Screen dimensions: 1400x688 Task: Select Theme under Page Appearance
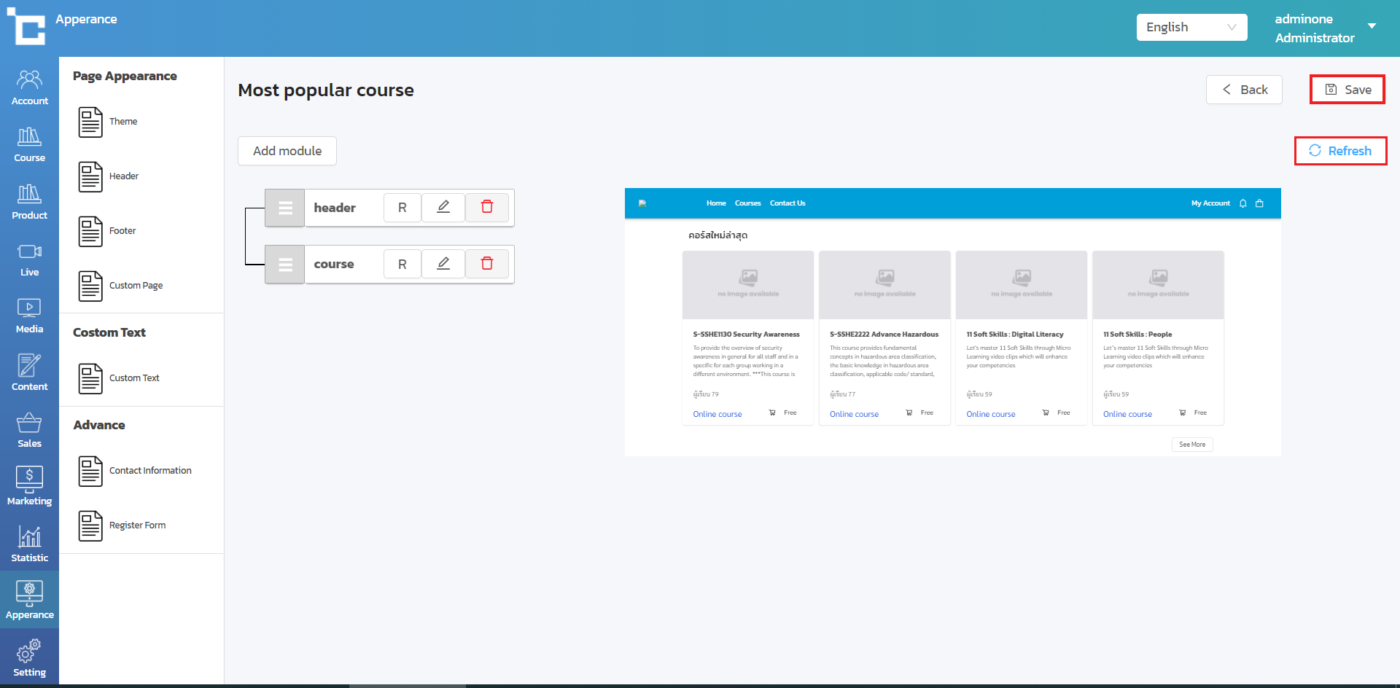click(x=123, y=122)
